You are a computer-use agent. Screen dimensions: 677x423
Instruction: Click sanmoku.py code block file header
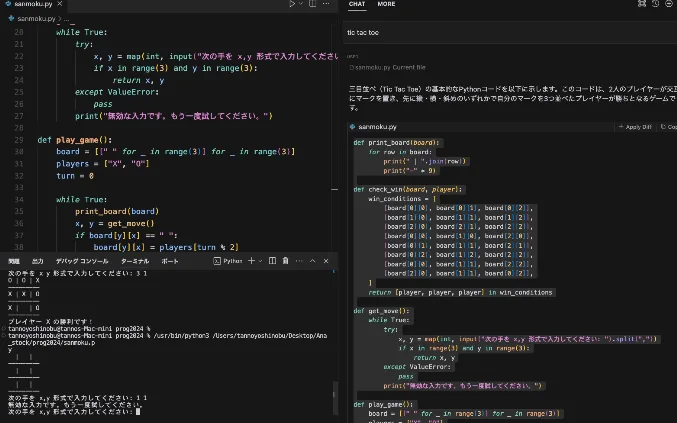click(377, 127)
